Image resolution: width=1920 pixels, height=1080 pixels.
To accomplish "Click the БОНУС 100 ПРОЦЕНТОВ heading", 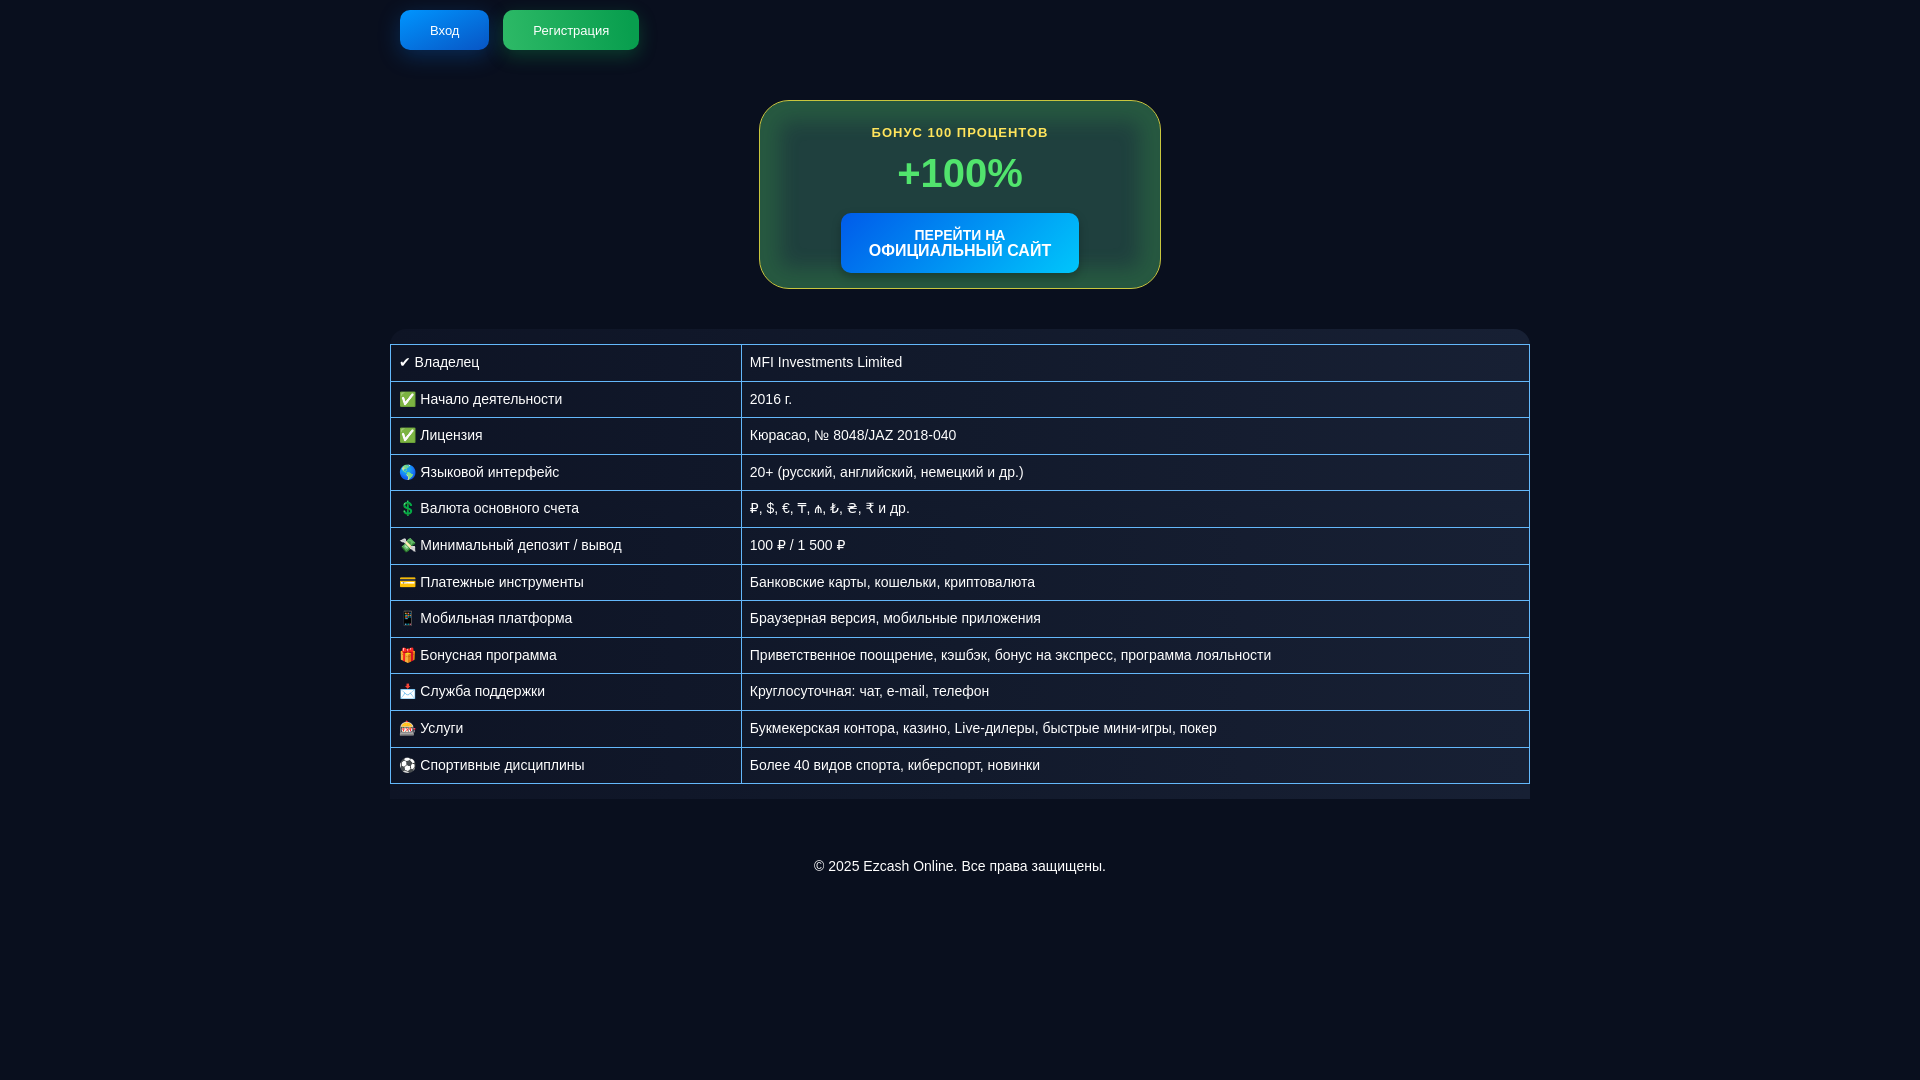I will (959, 132).
